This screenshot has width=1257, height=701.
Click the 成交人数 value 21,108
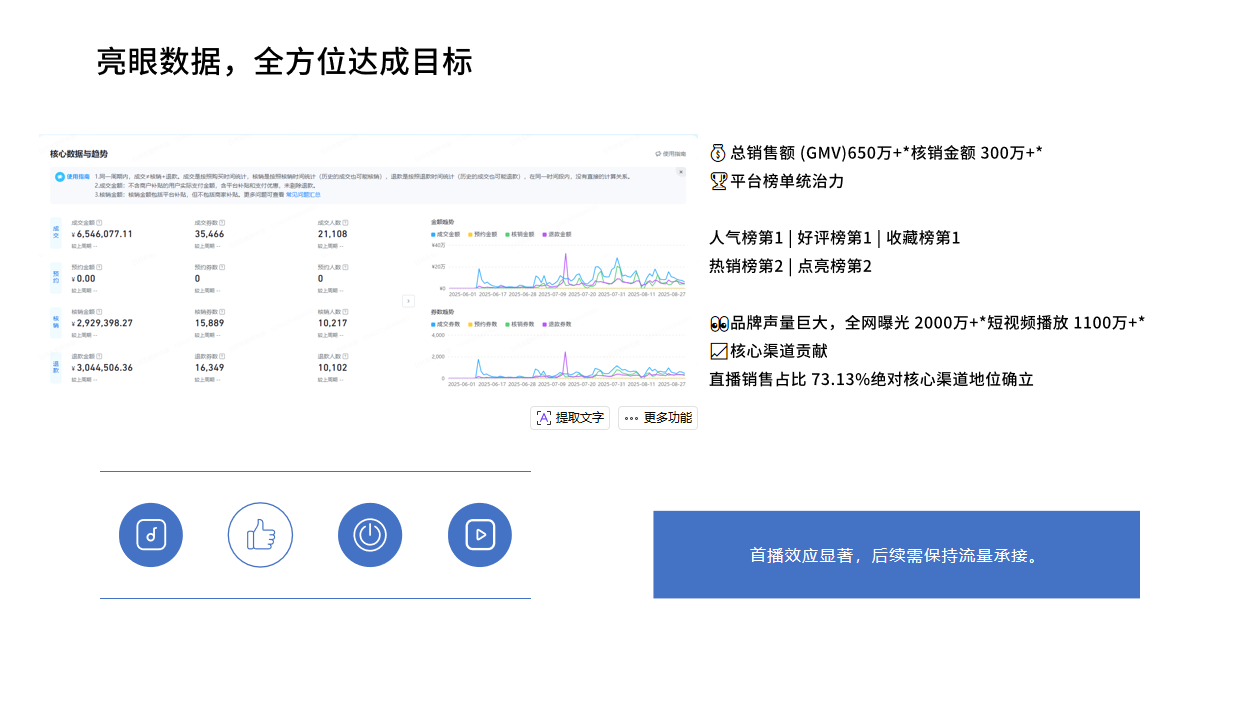[x=333, y=234]
